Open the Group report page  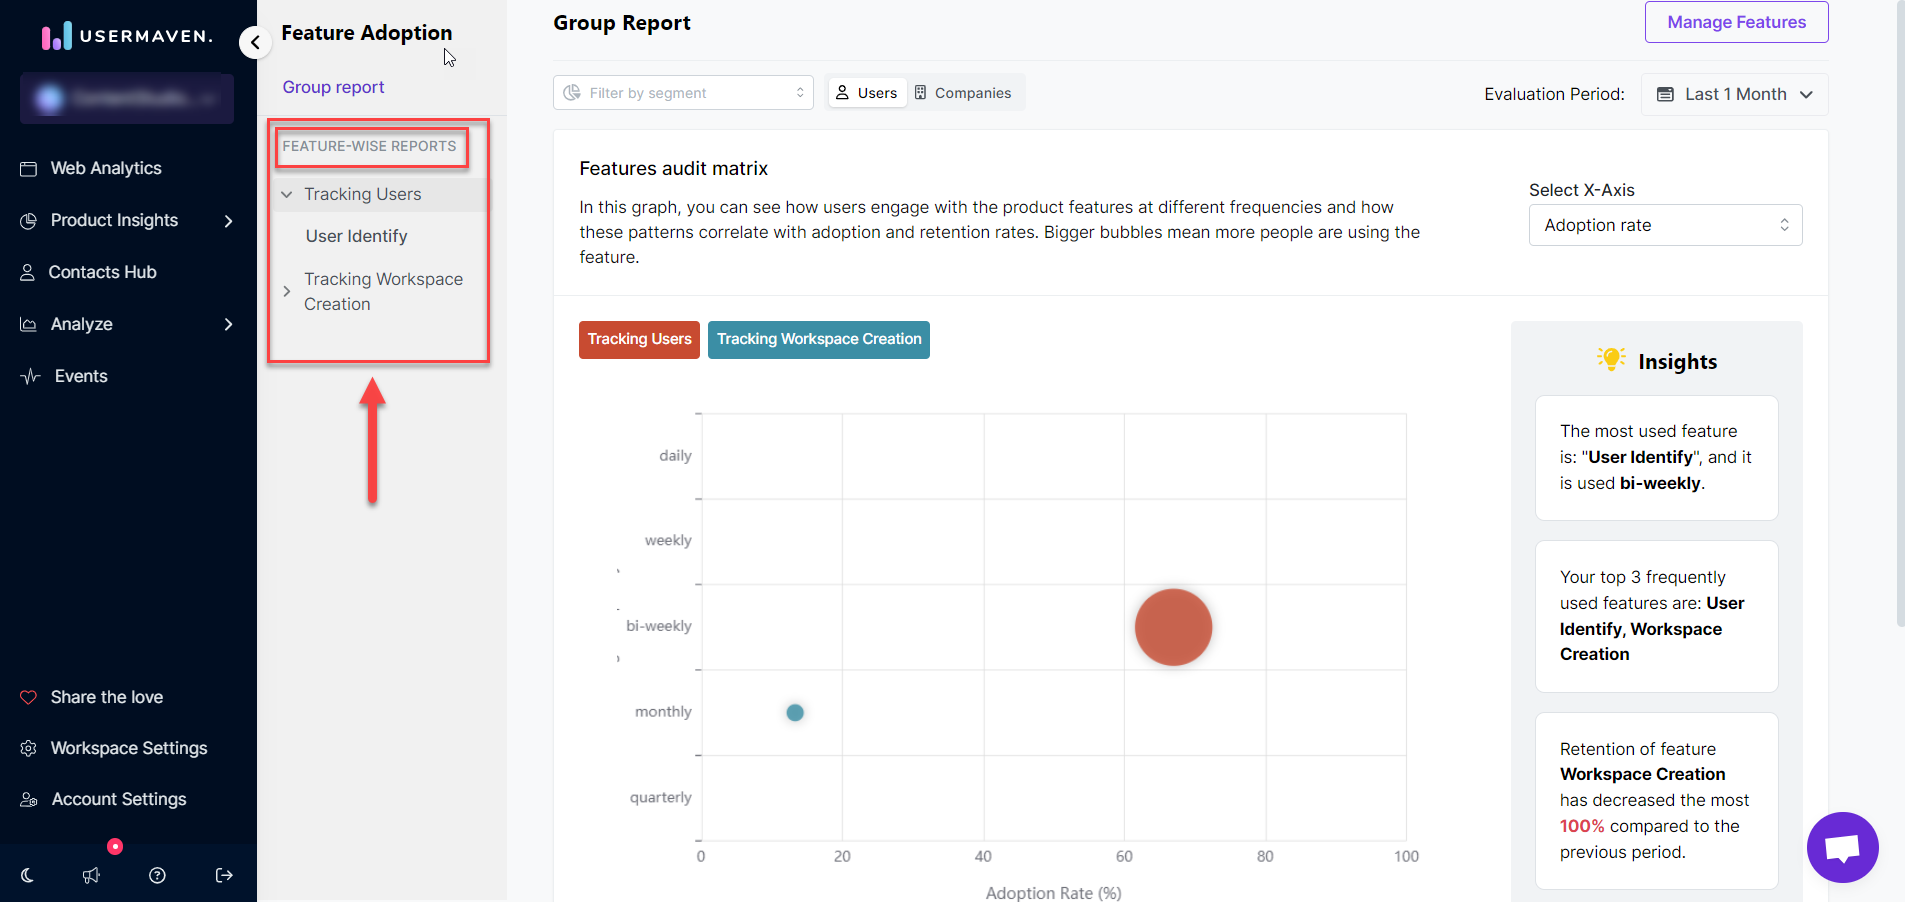click(x=333, y=87)
